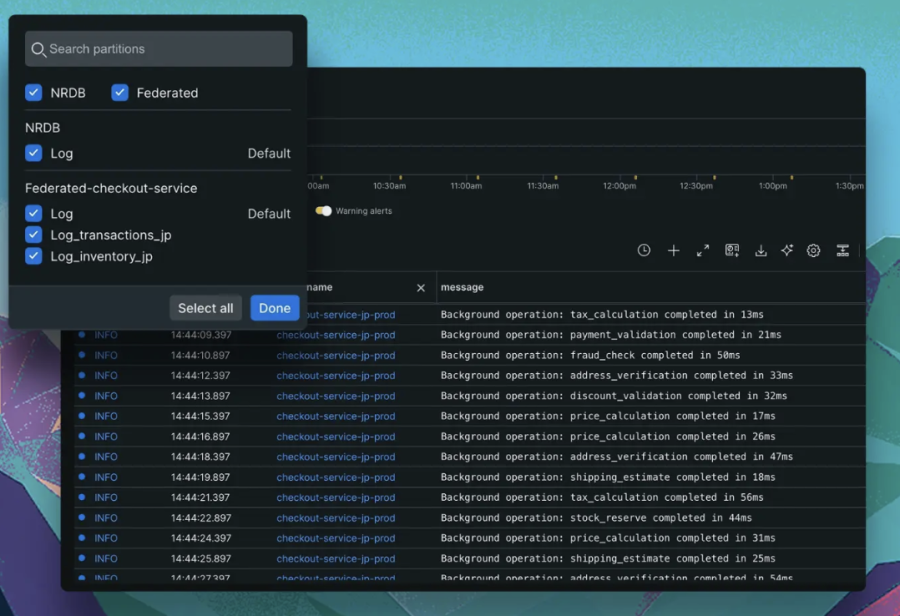Click INFO level in the 14:44:16.897 row
The height and width of the screenshot is (616, 900).
pos(106,437)
